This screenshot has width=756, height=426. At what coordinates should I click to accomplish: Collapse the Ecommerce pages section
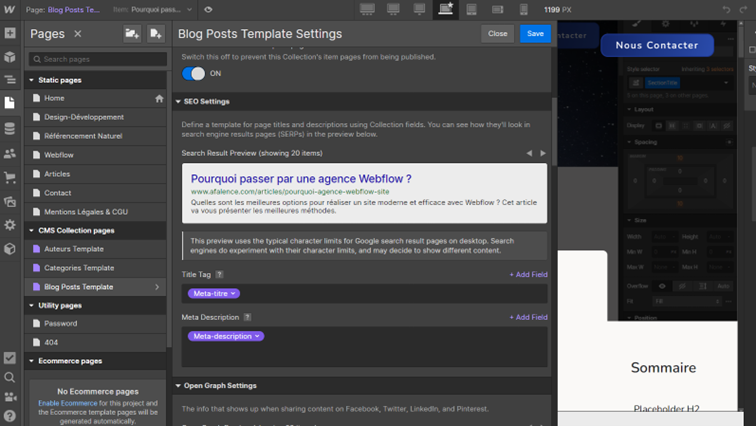(31, 361)
